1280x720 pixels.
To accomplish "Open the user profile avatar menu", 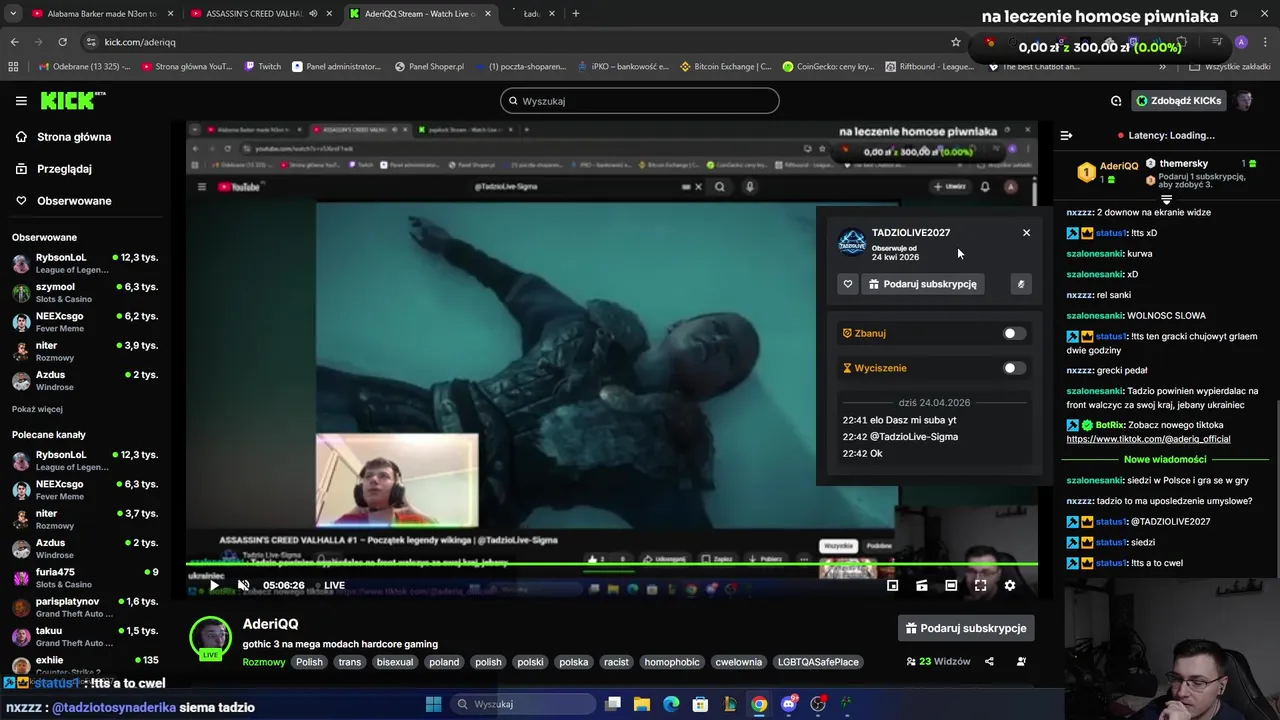I will pos(1244,101).
